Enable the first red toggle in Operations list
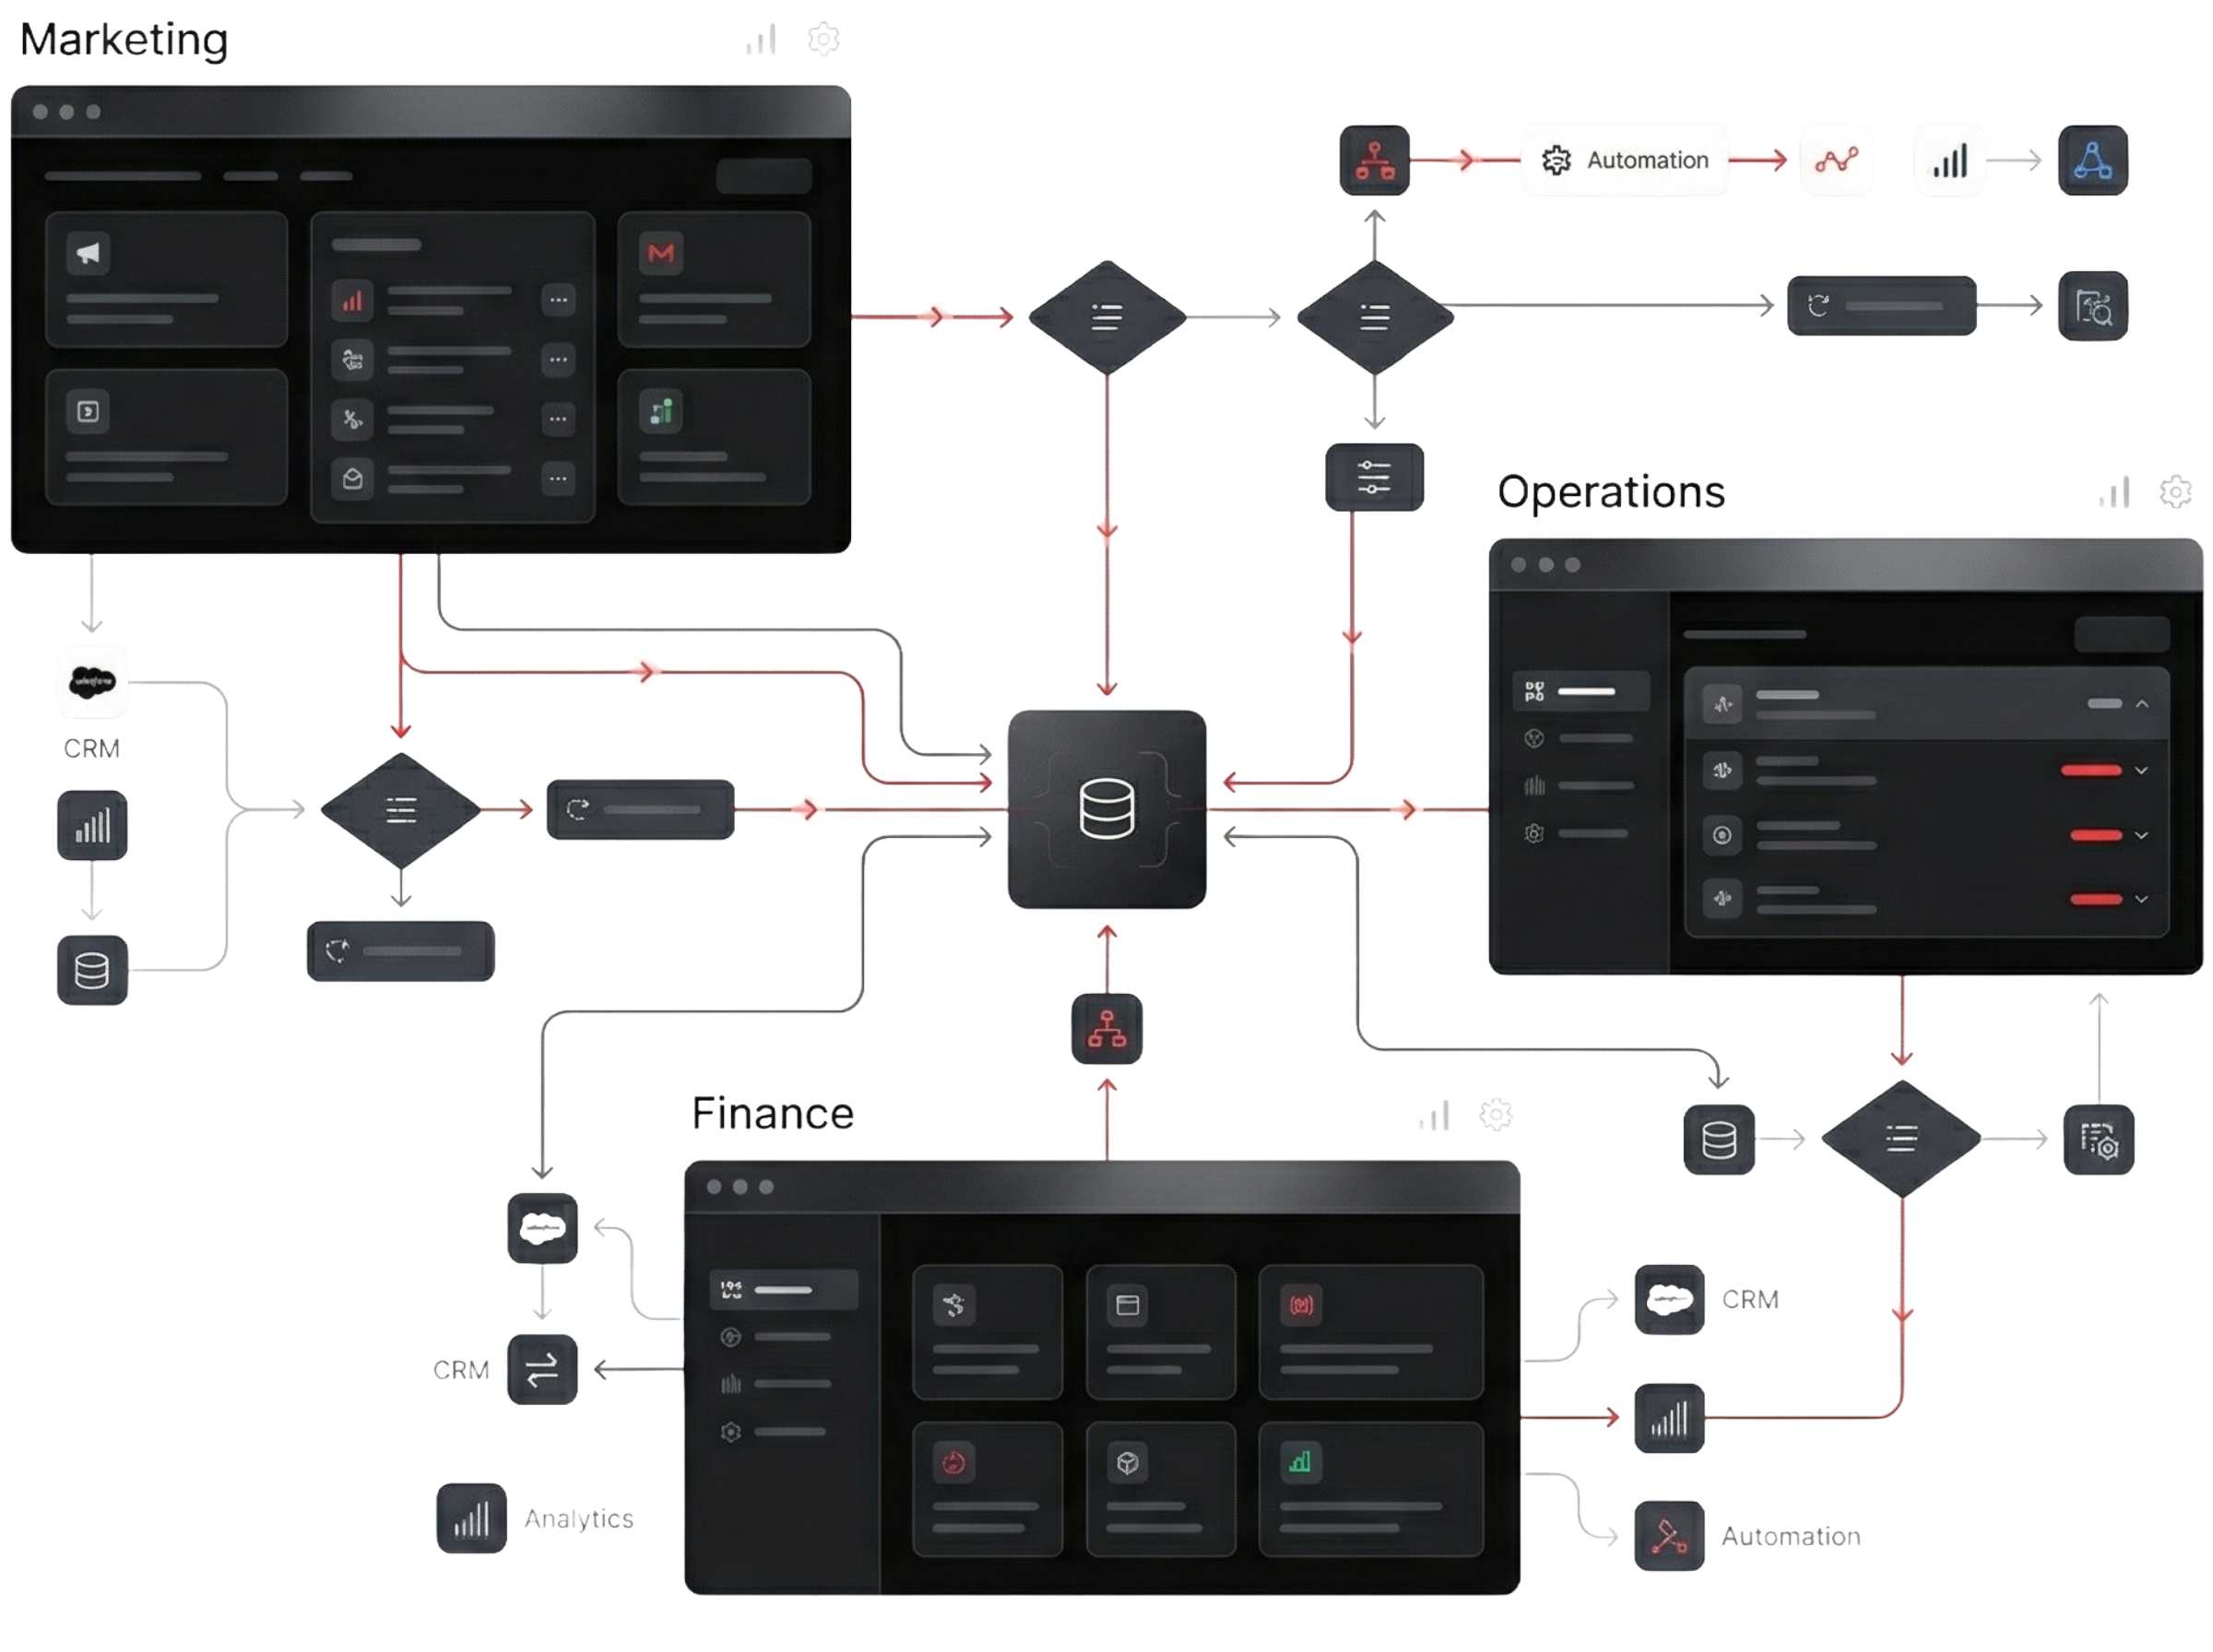The image size is (2213, 1652). 2092,771
